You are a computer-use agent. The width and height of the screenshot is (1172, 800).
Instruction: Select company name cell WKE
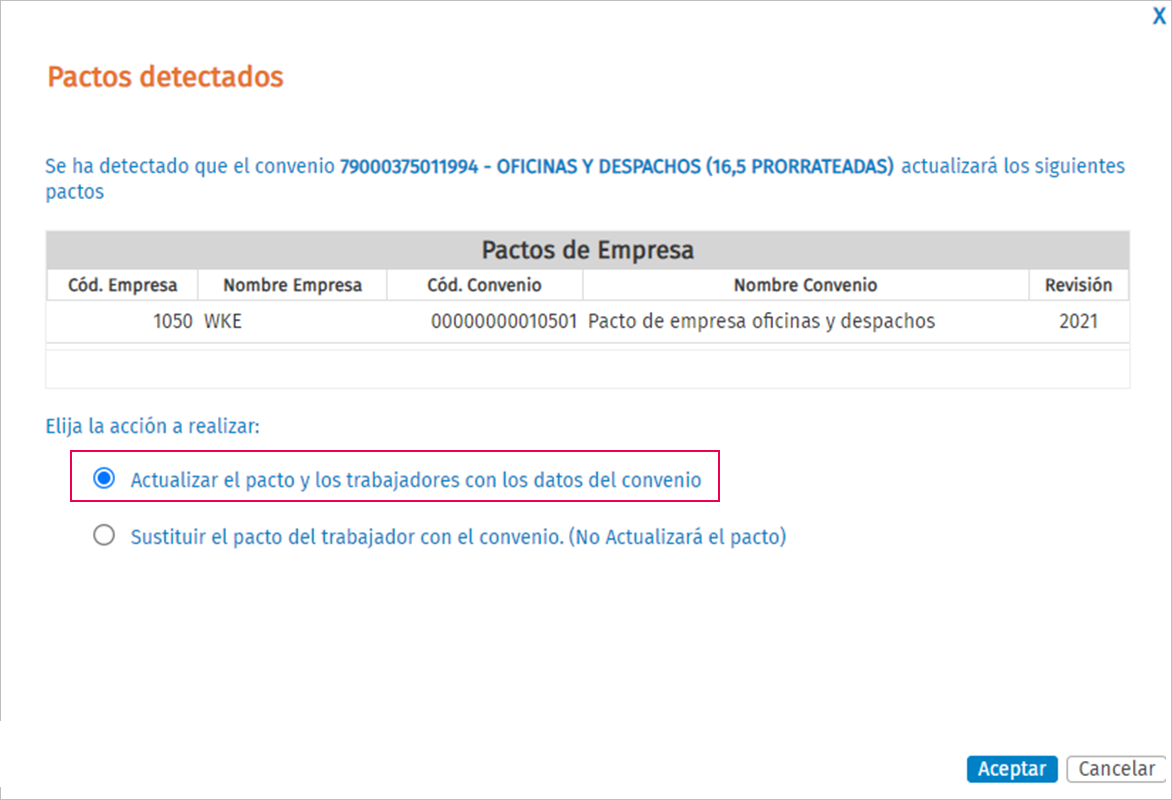pos(292,321)
